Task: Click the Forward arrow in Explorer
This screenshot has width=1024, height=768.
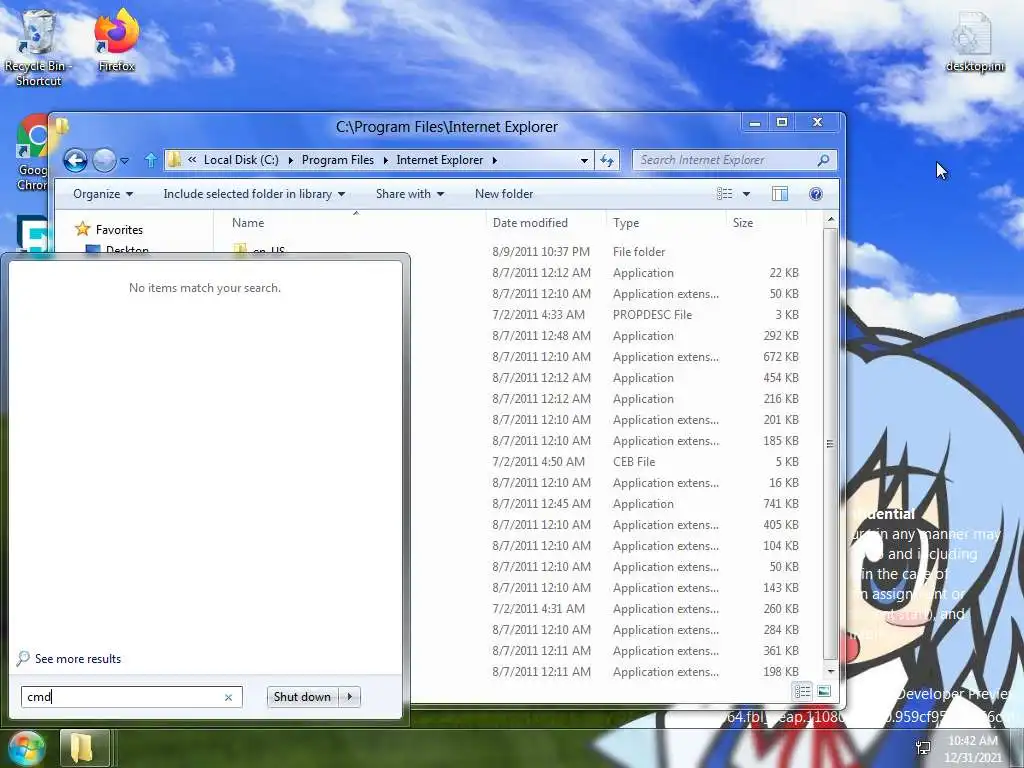Action: click(x=104, y=160)
